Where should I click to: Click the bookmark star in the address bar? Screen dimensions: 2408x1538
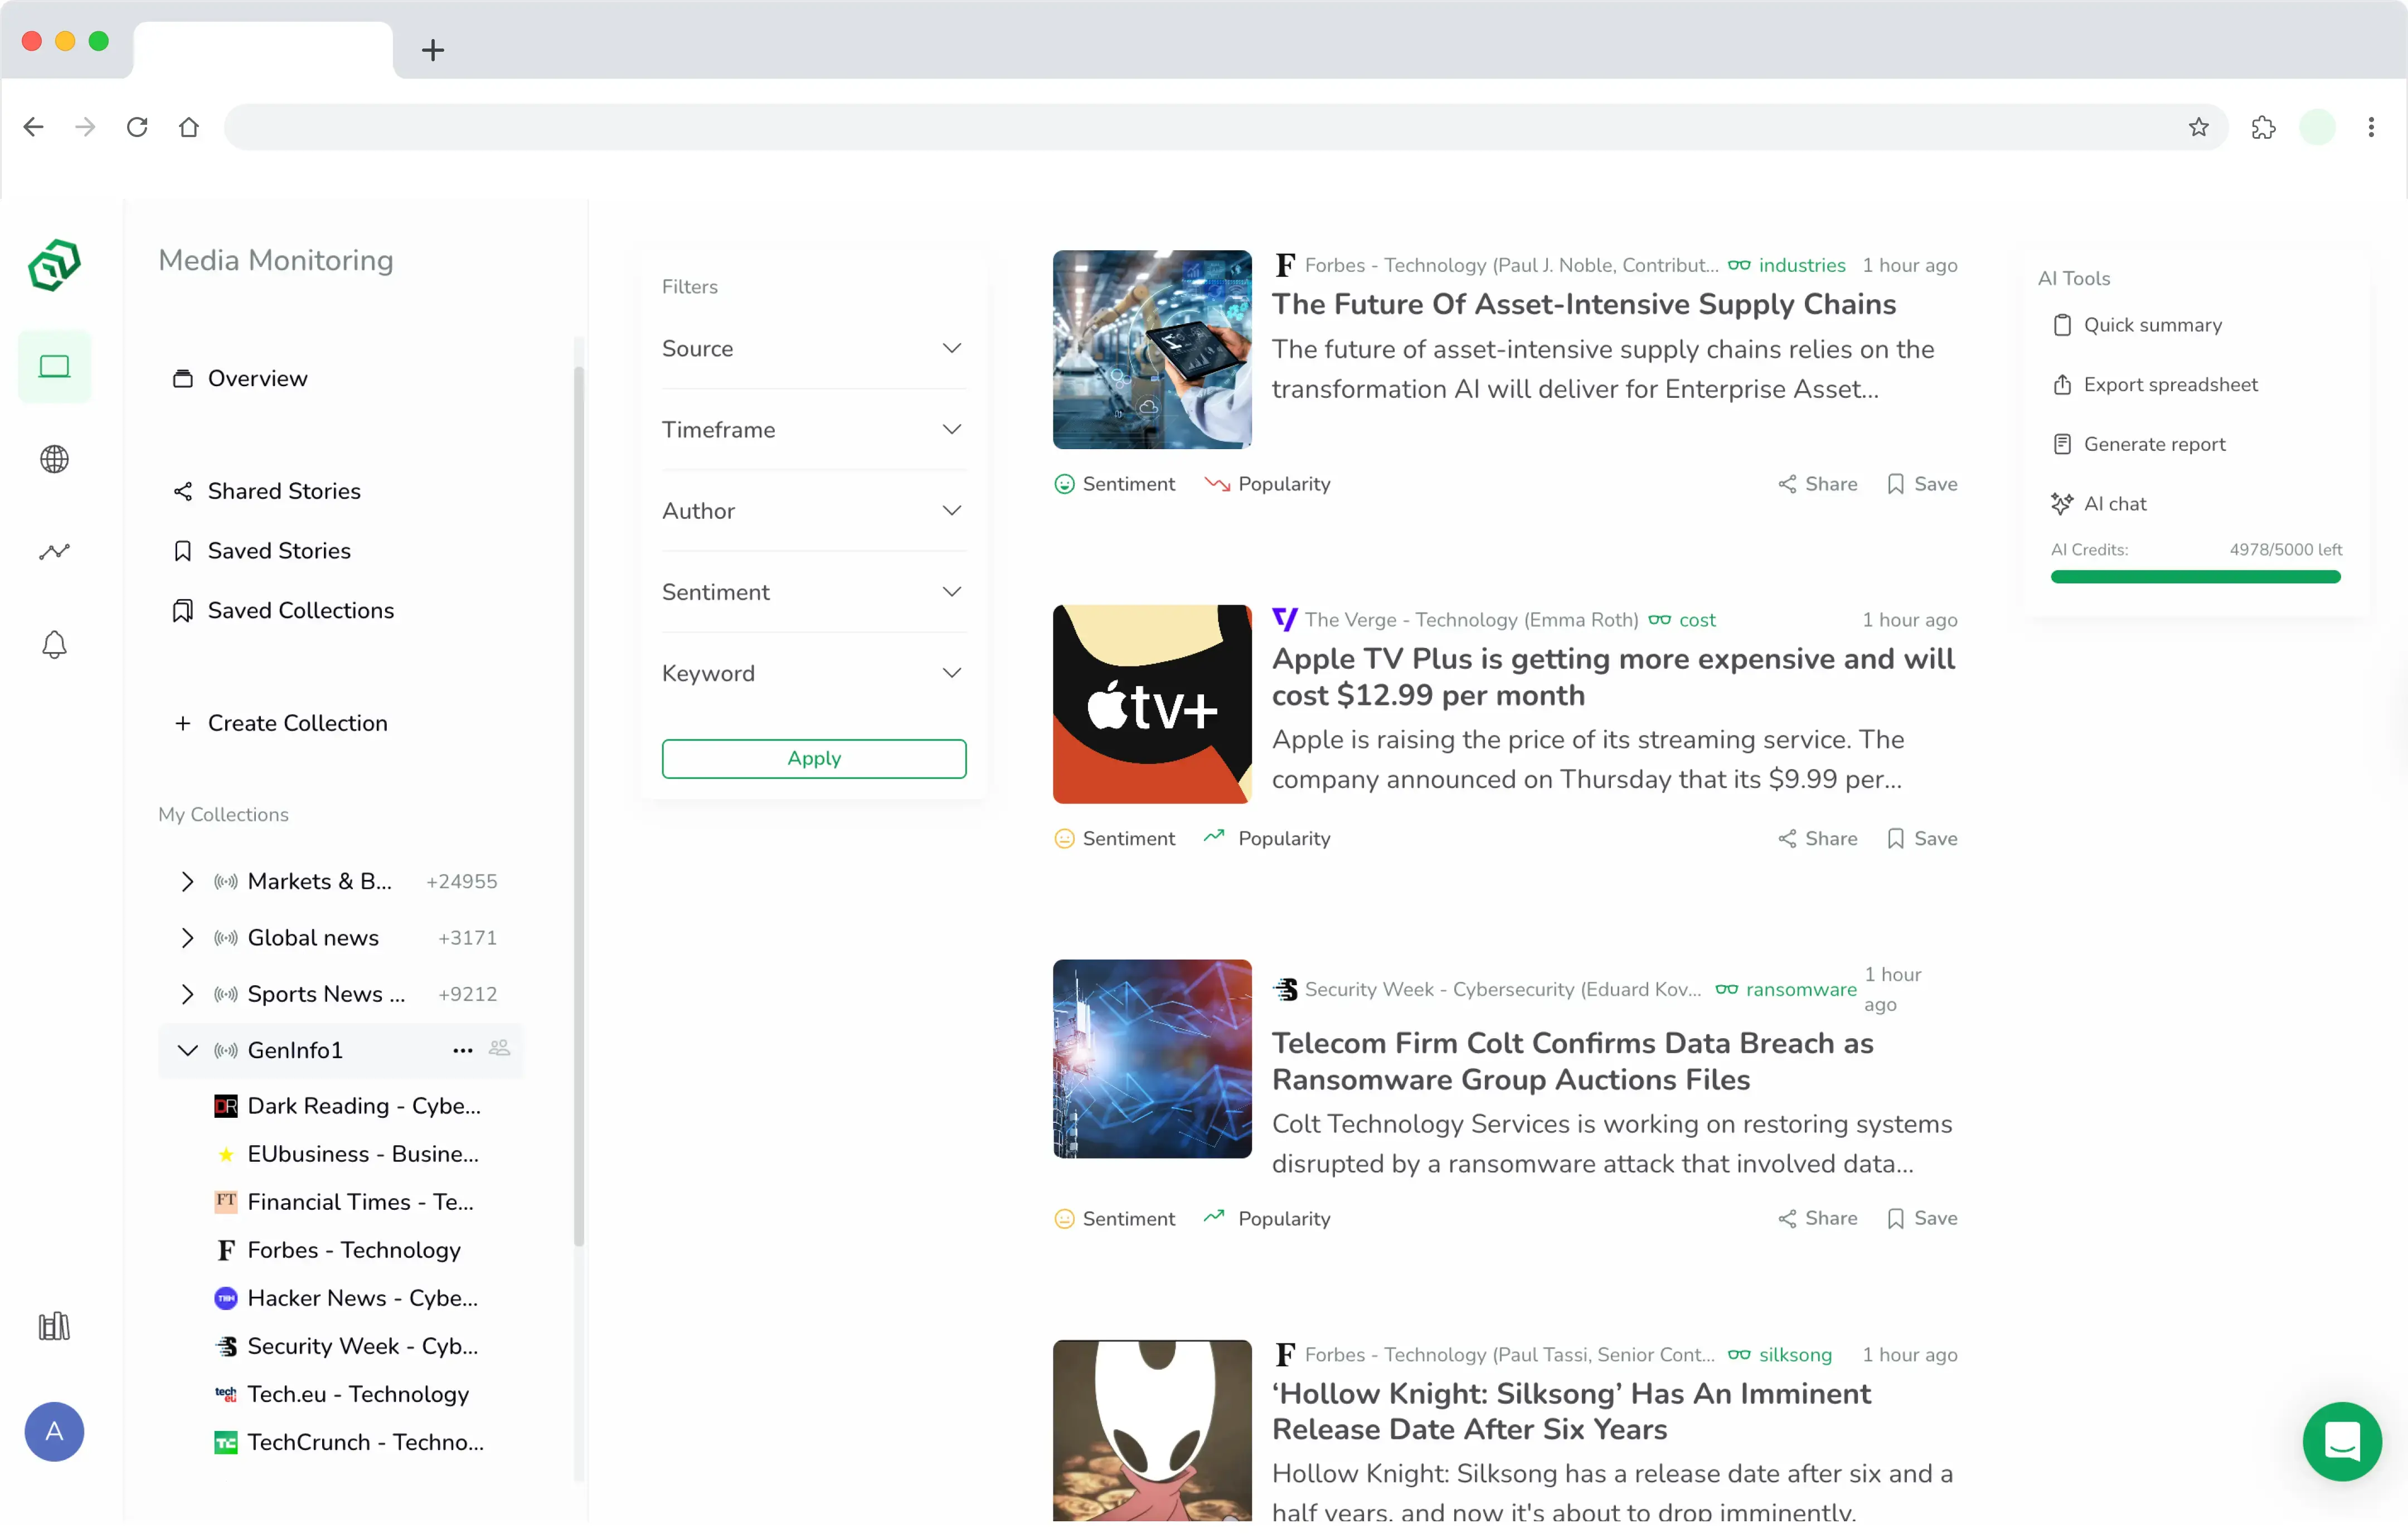[x=2198, y=127]
